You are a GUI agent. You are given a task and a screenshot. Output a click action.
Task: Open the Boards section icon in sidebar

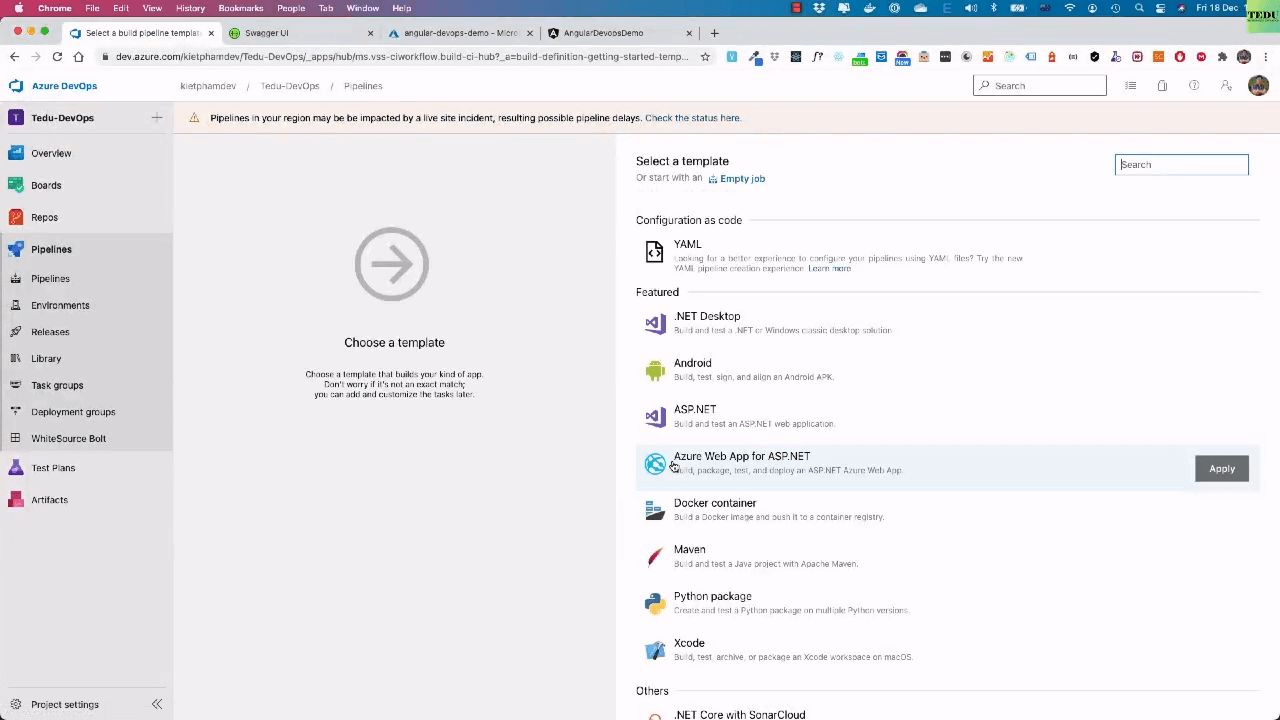pos(16,185)
